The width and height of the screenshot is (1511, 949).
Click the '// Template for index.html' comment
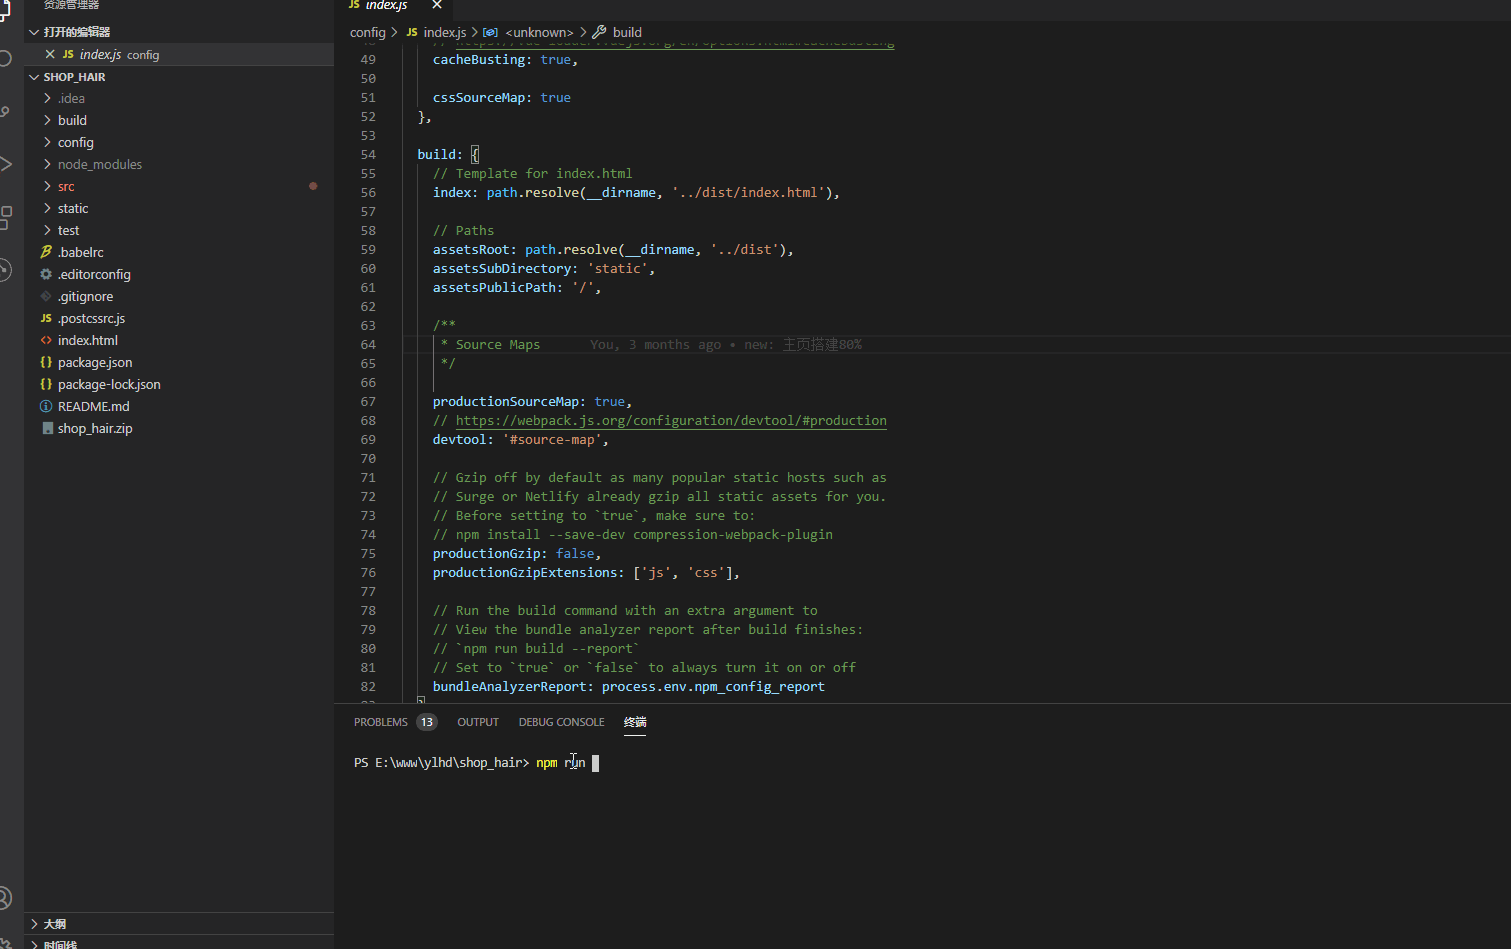[x=532, y=174]
